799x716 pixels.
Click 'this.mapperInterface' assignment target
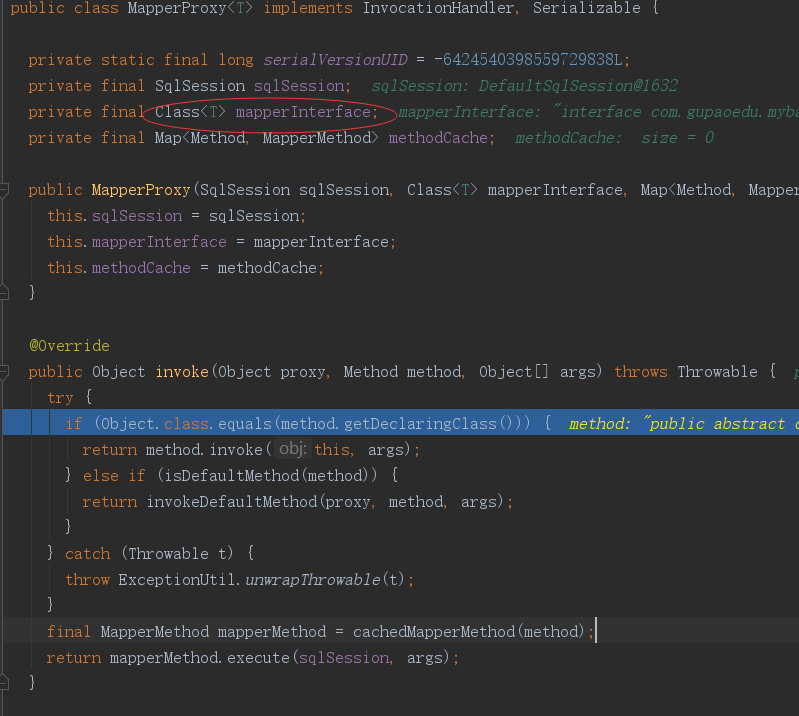pyautogui.click(x=137, y=242)
